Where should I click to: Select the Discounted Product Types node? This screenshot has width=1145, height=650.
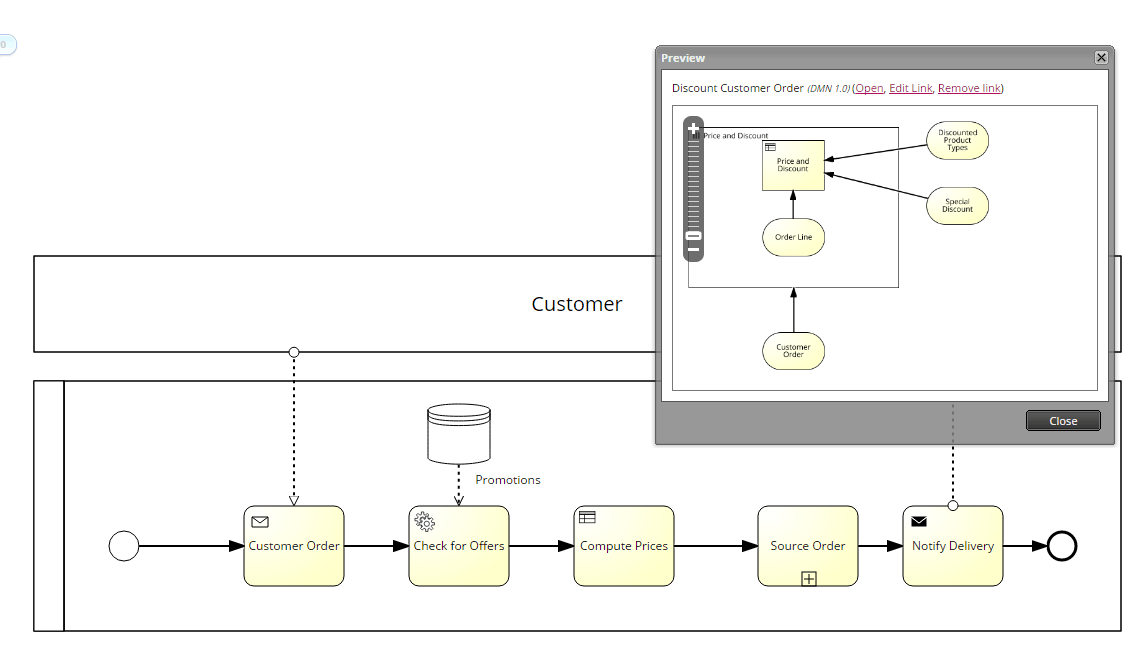point(957,140)
